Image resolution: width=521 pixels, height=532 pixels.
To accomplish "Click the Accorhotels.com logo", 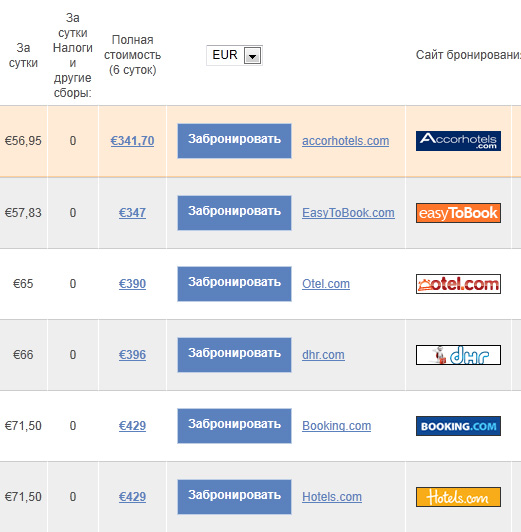I will (x=458, y=141).
